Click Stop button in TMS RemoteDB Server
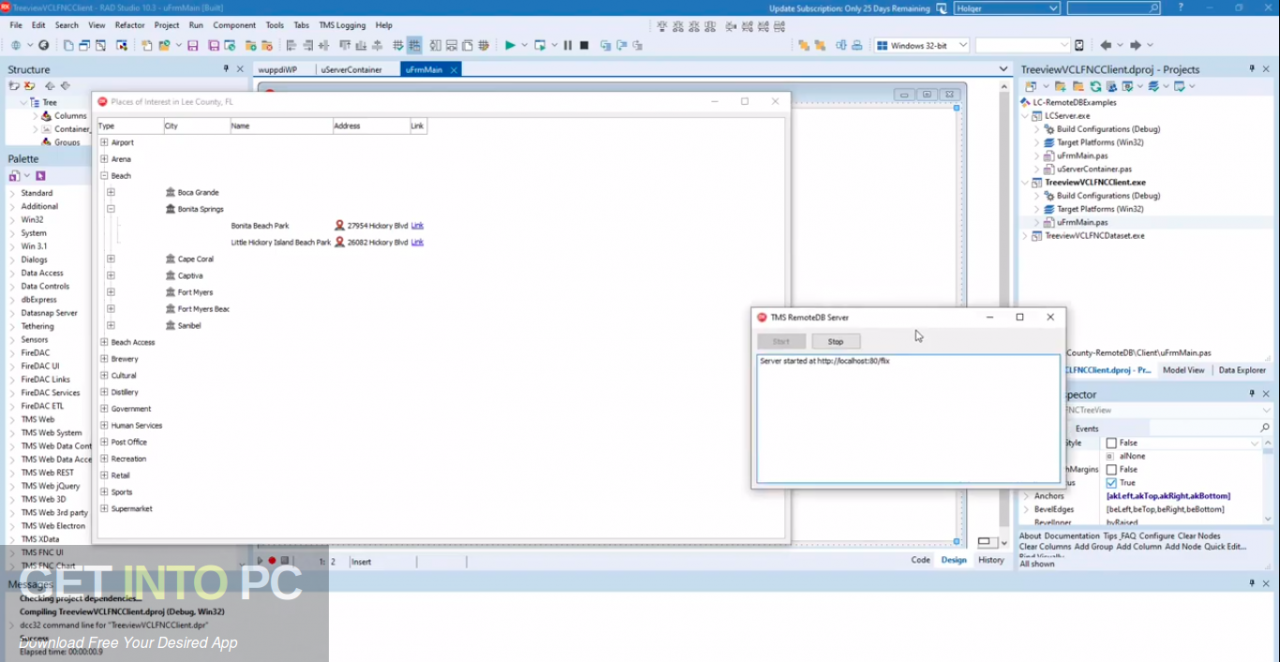The height and width of the screenshot is (662, 1280). pyautogui.click(x=835, y=342)
